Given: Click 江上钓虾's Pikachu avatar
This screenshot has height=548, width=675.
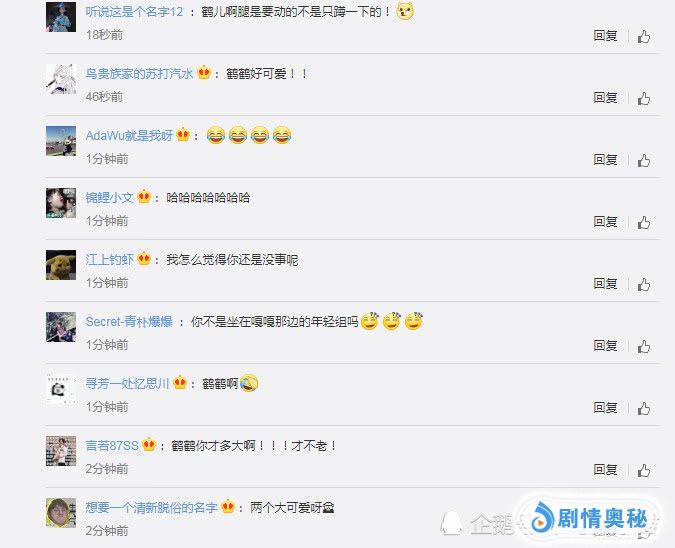Looking at the screenshot, I should click(61, 265).
